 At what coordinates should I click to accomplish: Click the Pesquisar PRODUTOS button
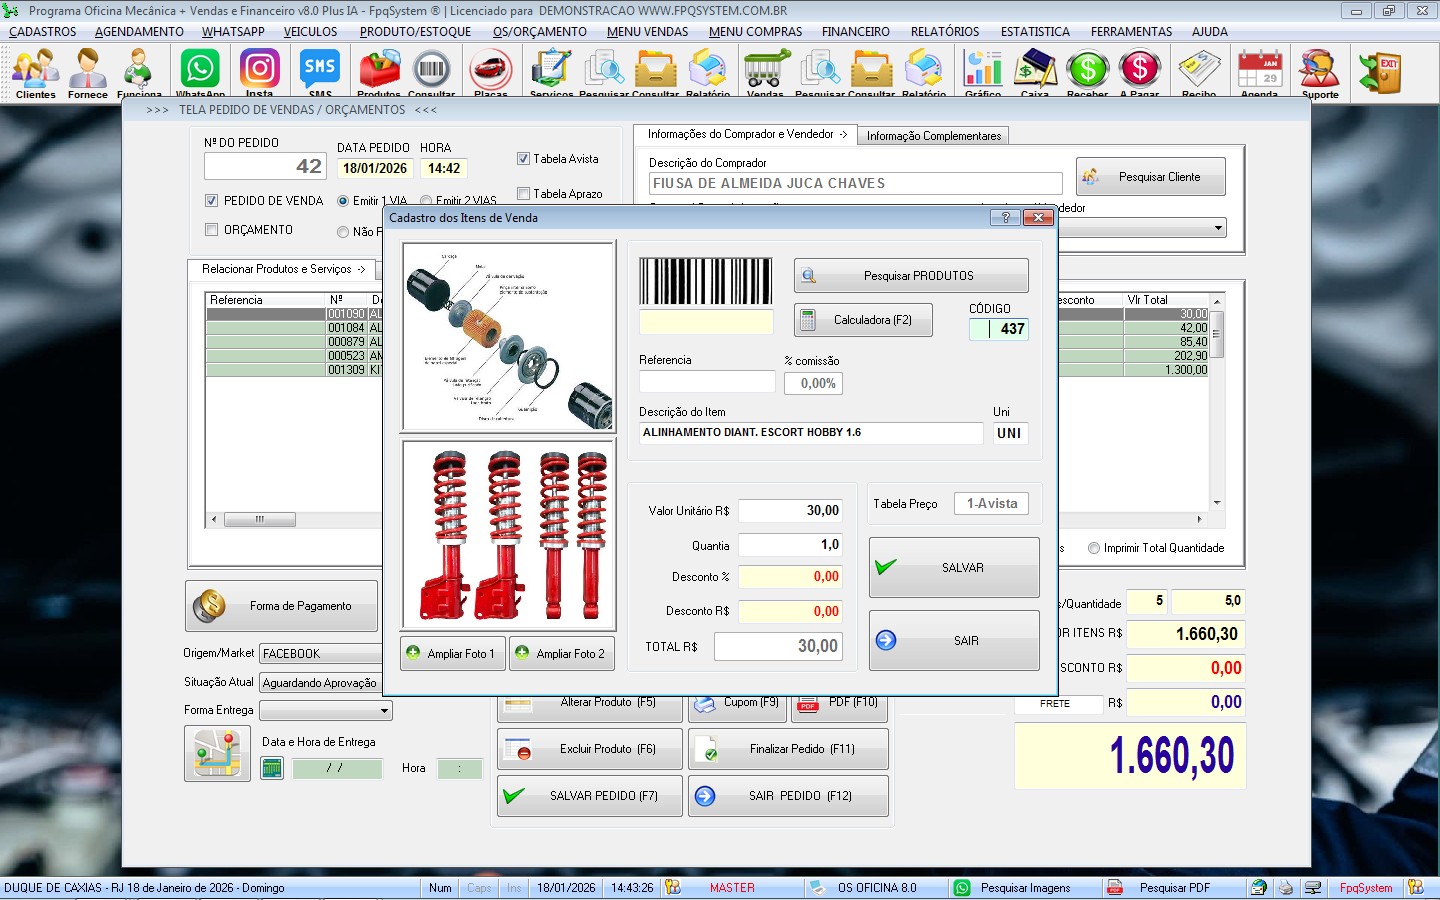click(x=911, y=276)
